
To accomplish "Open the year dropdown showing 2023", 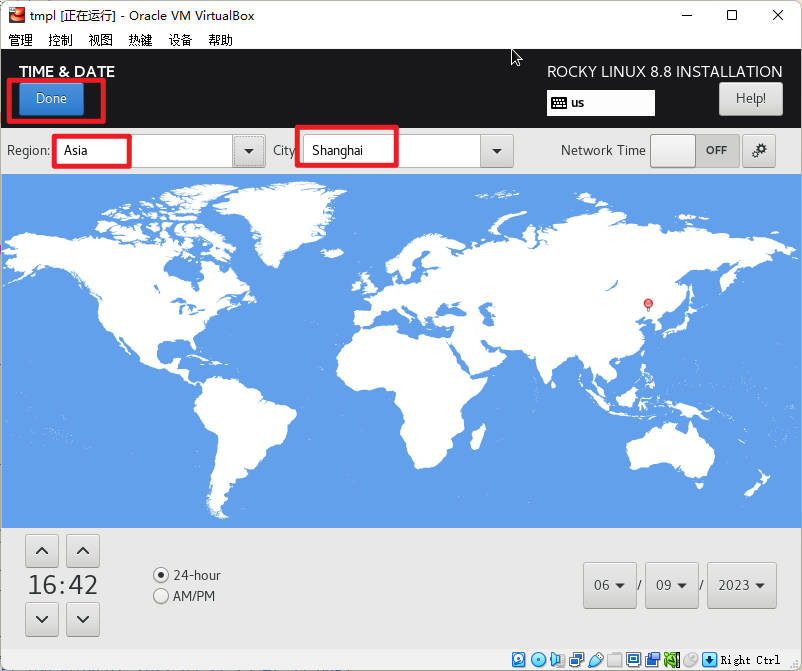I will (x=742, y=585).
